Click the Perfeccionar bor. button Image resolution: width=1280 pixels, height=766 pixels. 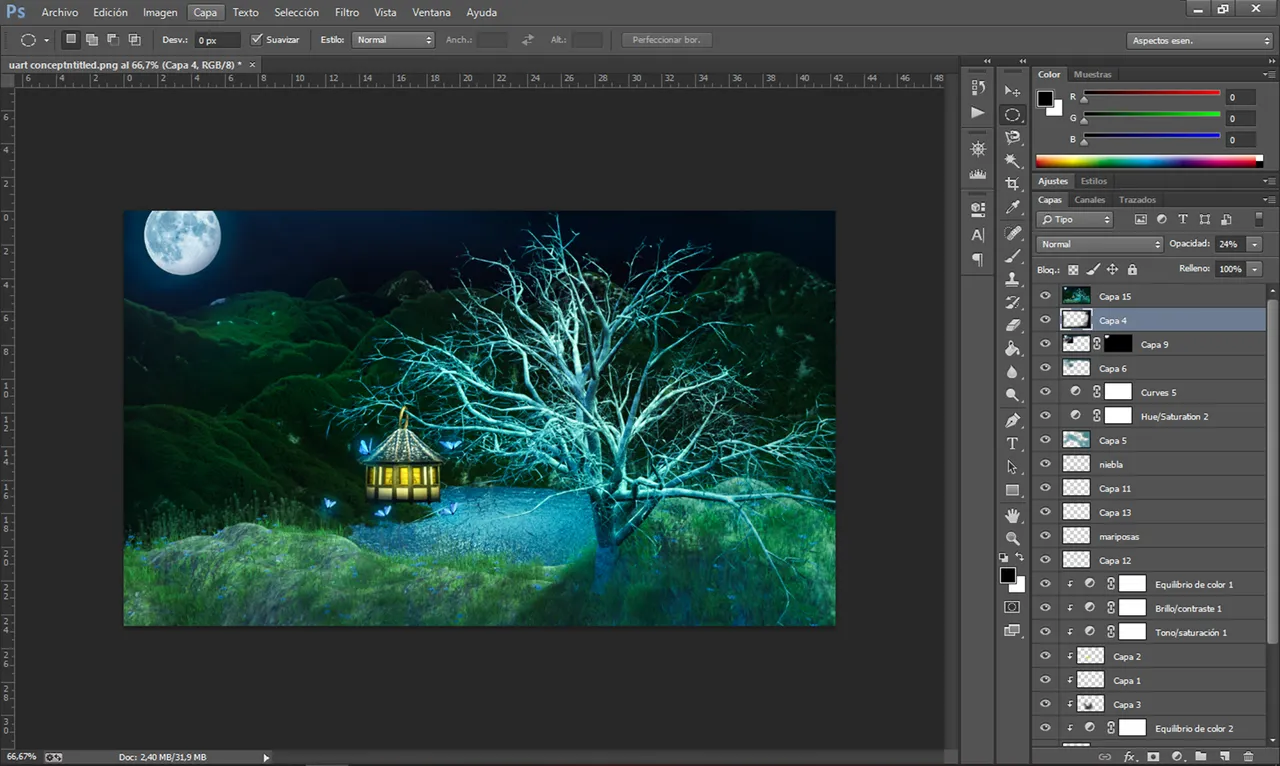click(667, 40)
